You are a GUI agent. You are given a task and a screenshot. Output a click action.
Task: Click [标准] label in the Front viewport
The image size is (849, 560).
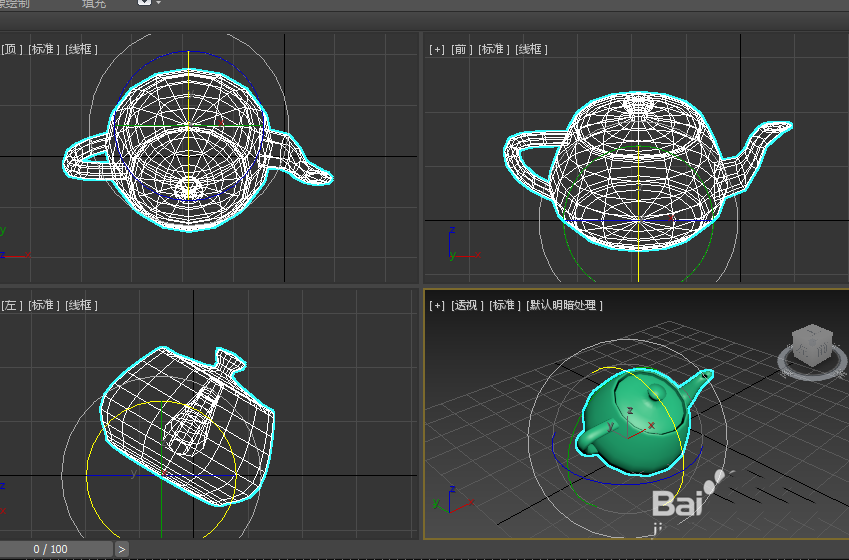tap(493, 49)
